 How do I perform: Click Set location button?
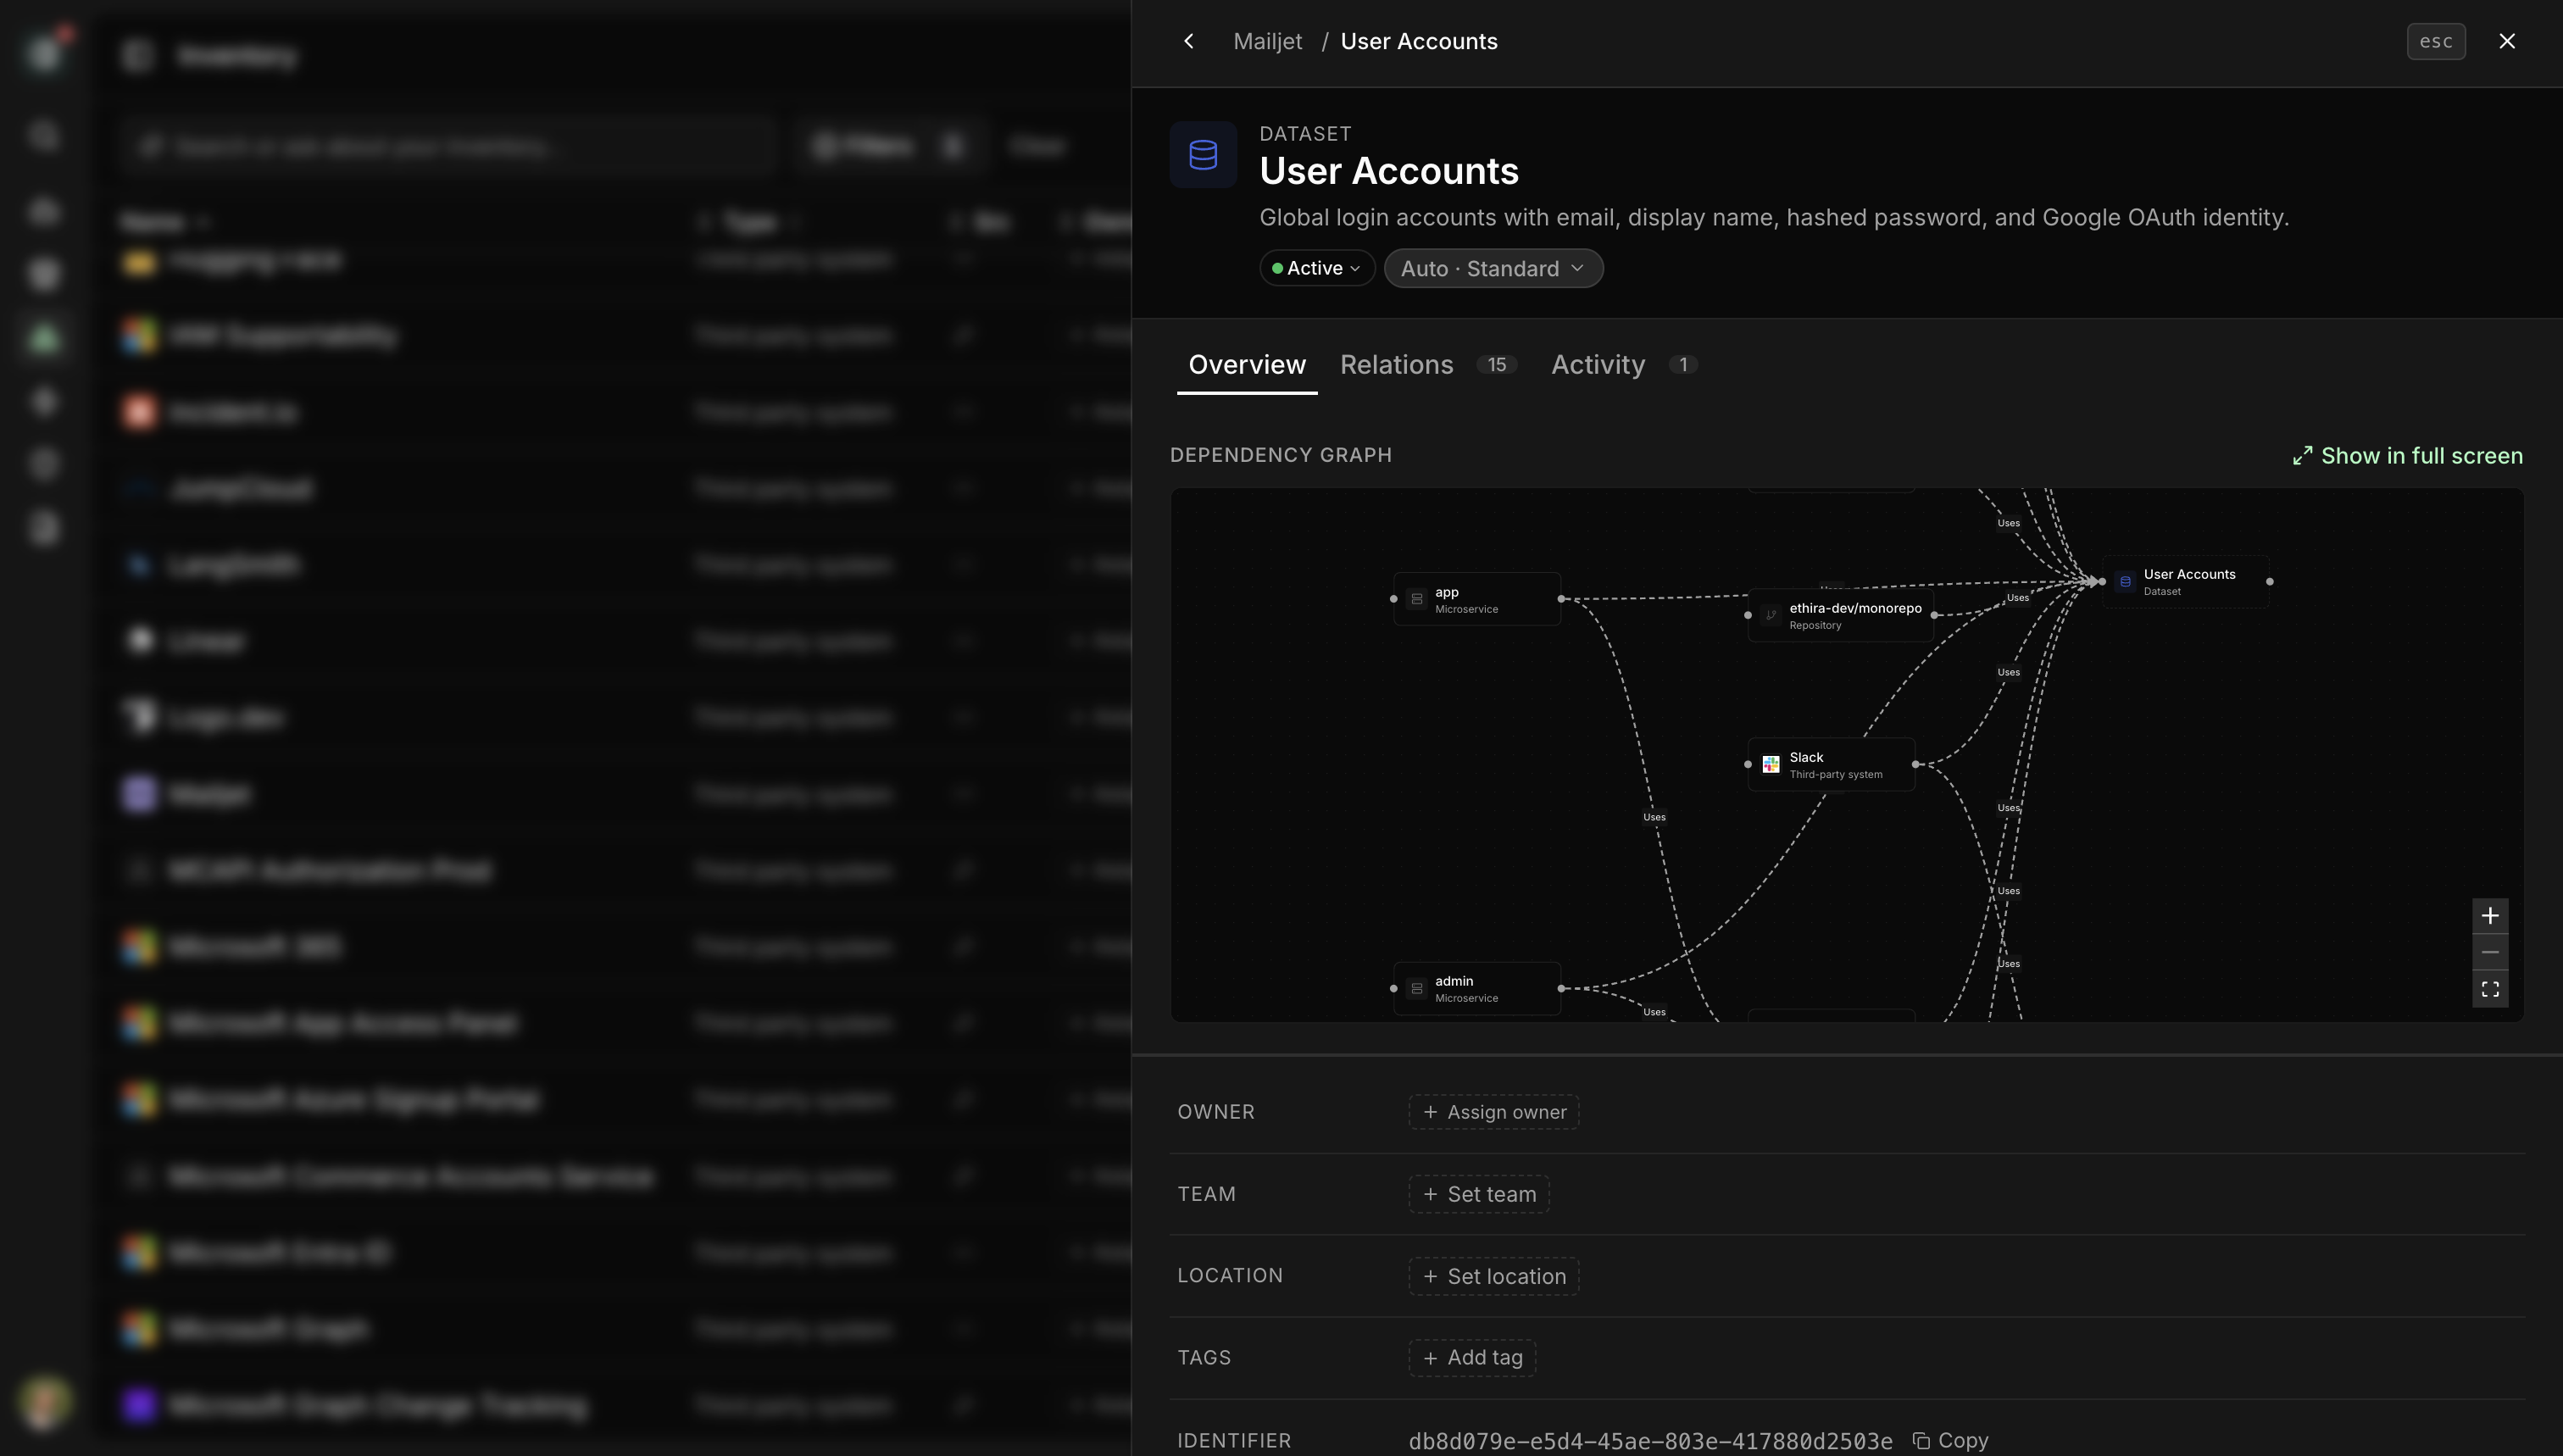tap(1493, 1276)
